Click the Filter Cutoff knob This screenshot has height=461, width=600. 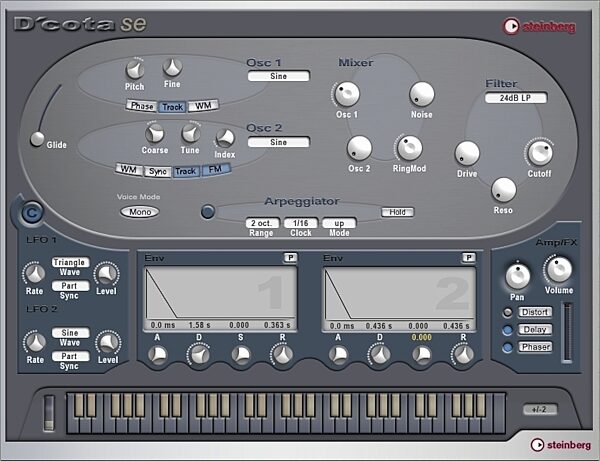point(540,153)
